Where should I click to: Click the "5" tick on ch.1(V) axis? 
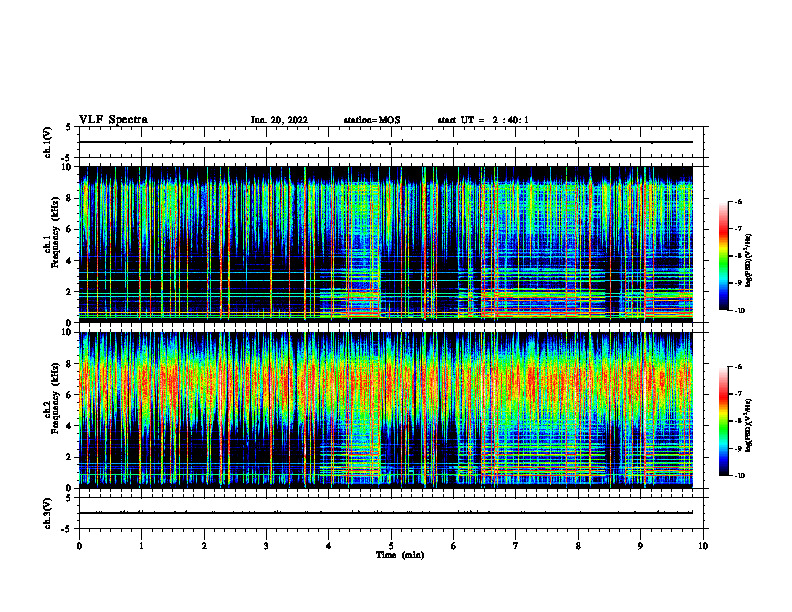tap(68, 127)
